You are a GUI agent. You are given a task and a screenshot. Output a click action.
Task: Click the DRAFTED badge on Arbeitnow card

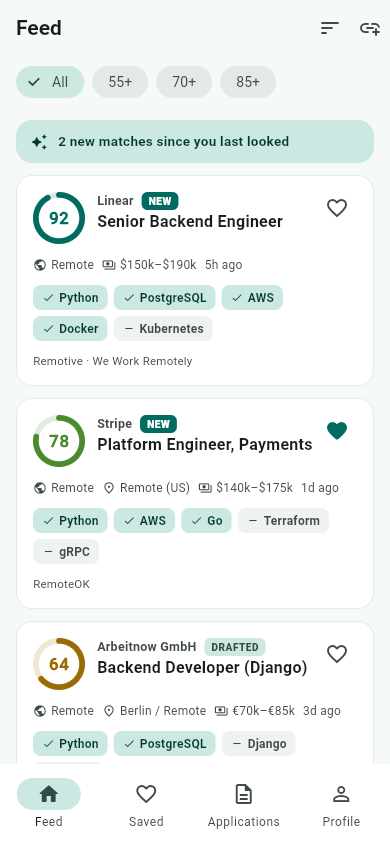pyautogui.click(x=235, y=647)
